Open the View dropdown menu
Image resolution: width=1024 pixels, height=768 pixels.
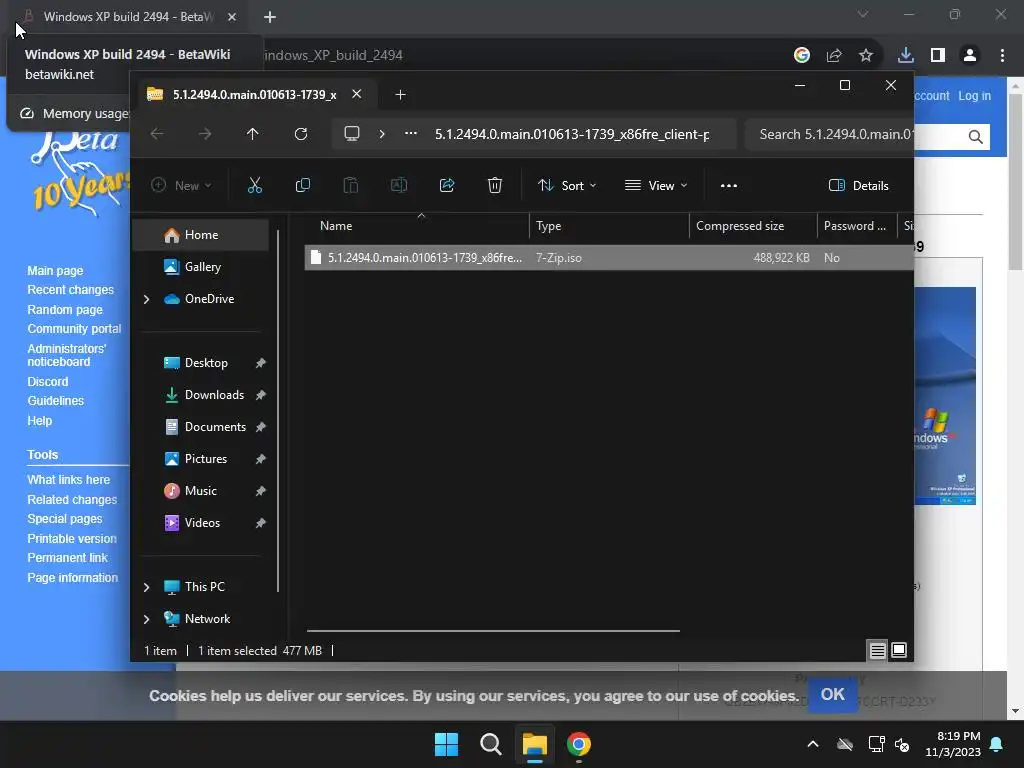656,185
